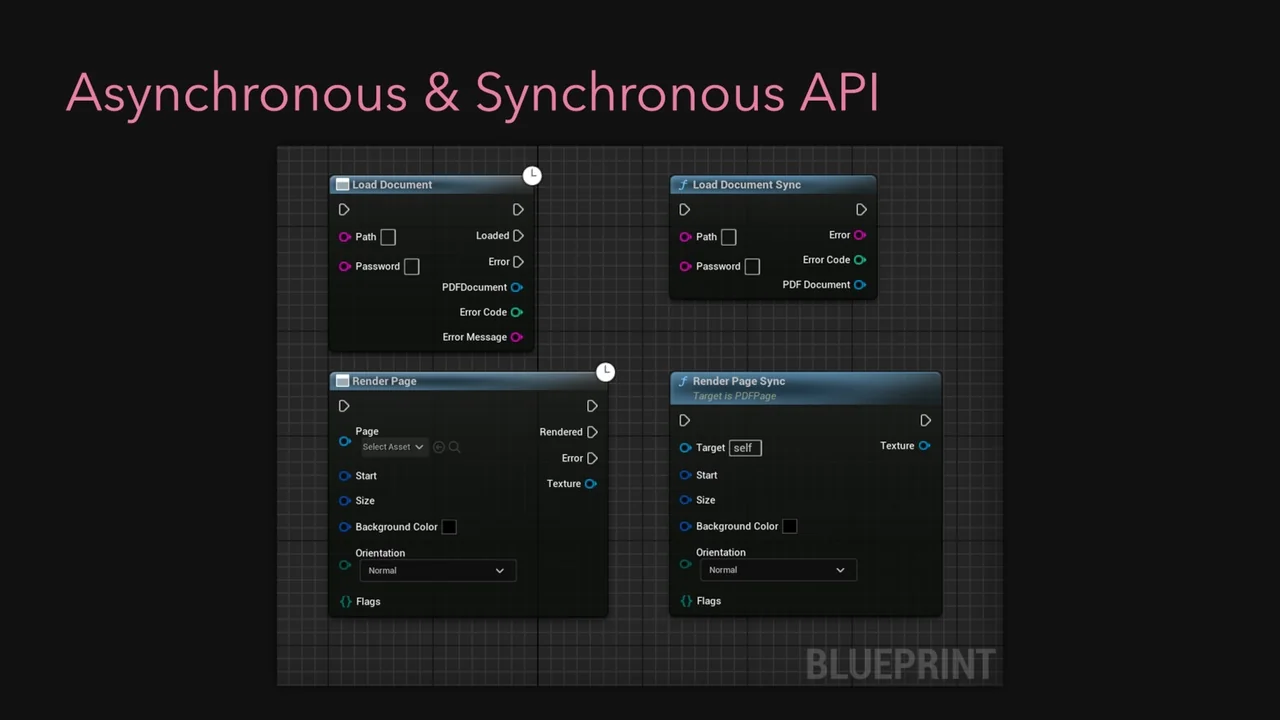The height and width of the screenshot is (720, 1280).
Task: Select the Load Document Sync node title
Action: pyautogui.click(x=746, y=185)
